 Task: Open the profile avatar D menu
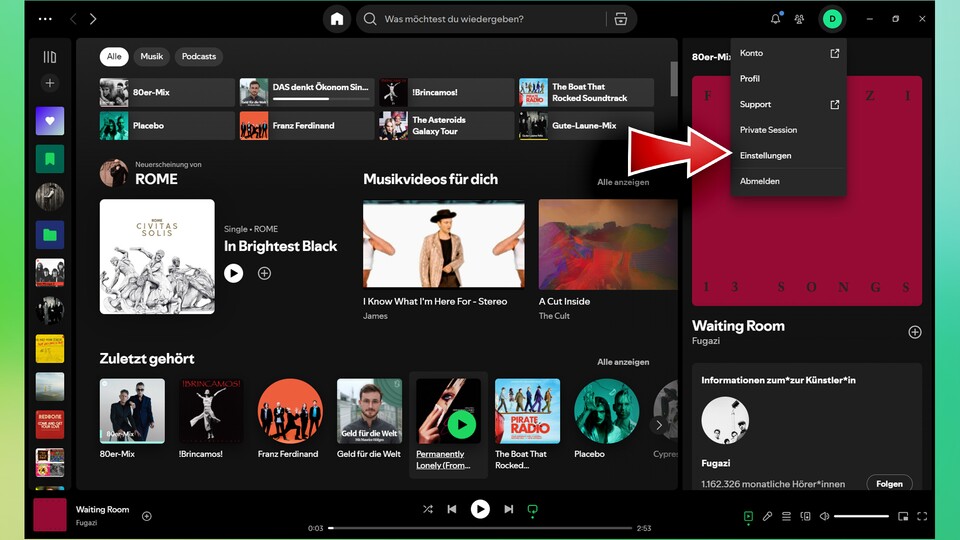tap(832, 19)
